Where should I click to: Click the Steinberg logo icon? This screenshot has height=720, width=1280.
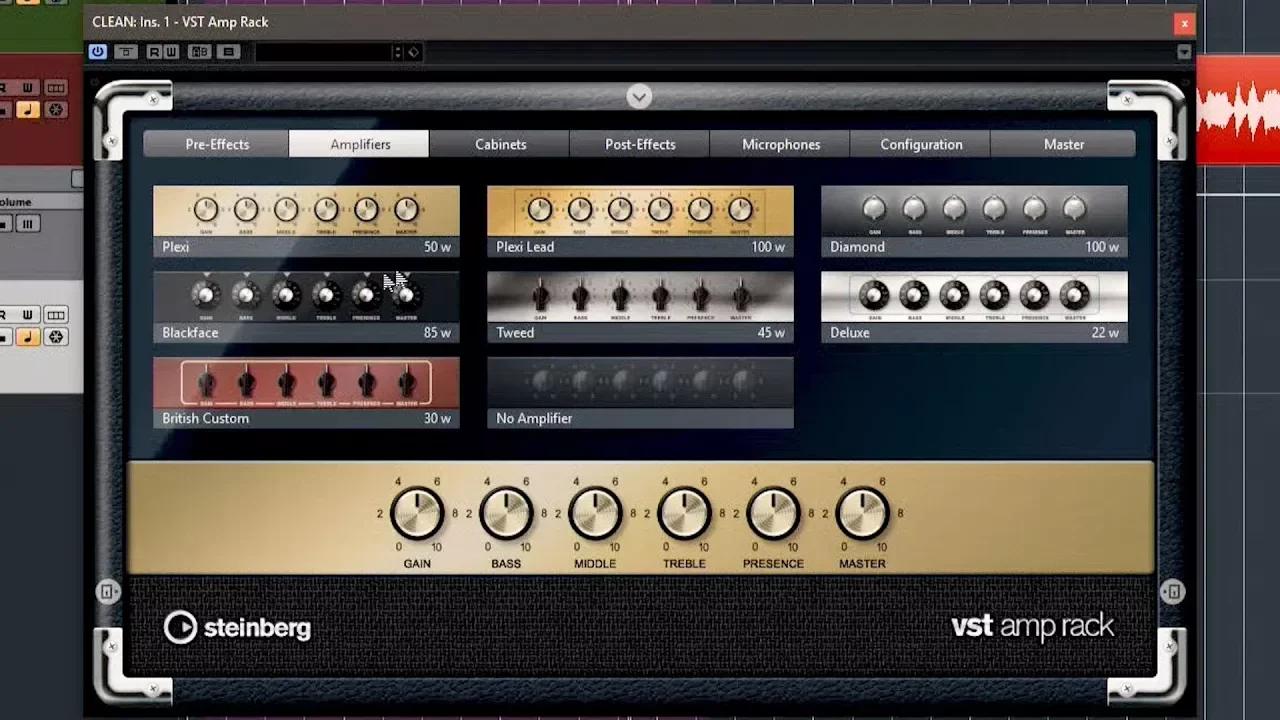181,627
